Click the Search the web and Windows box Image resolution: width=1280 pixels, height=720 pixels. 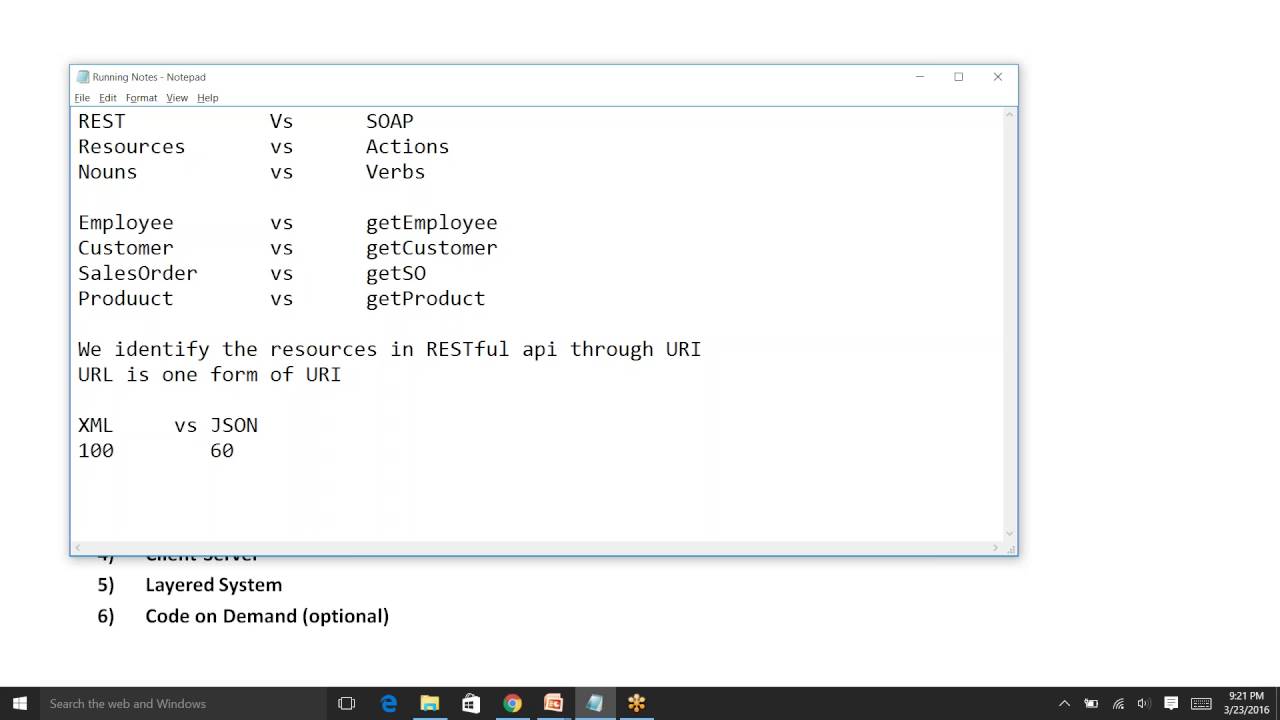click(x=183, y=704)
